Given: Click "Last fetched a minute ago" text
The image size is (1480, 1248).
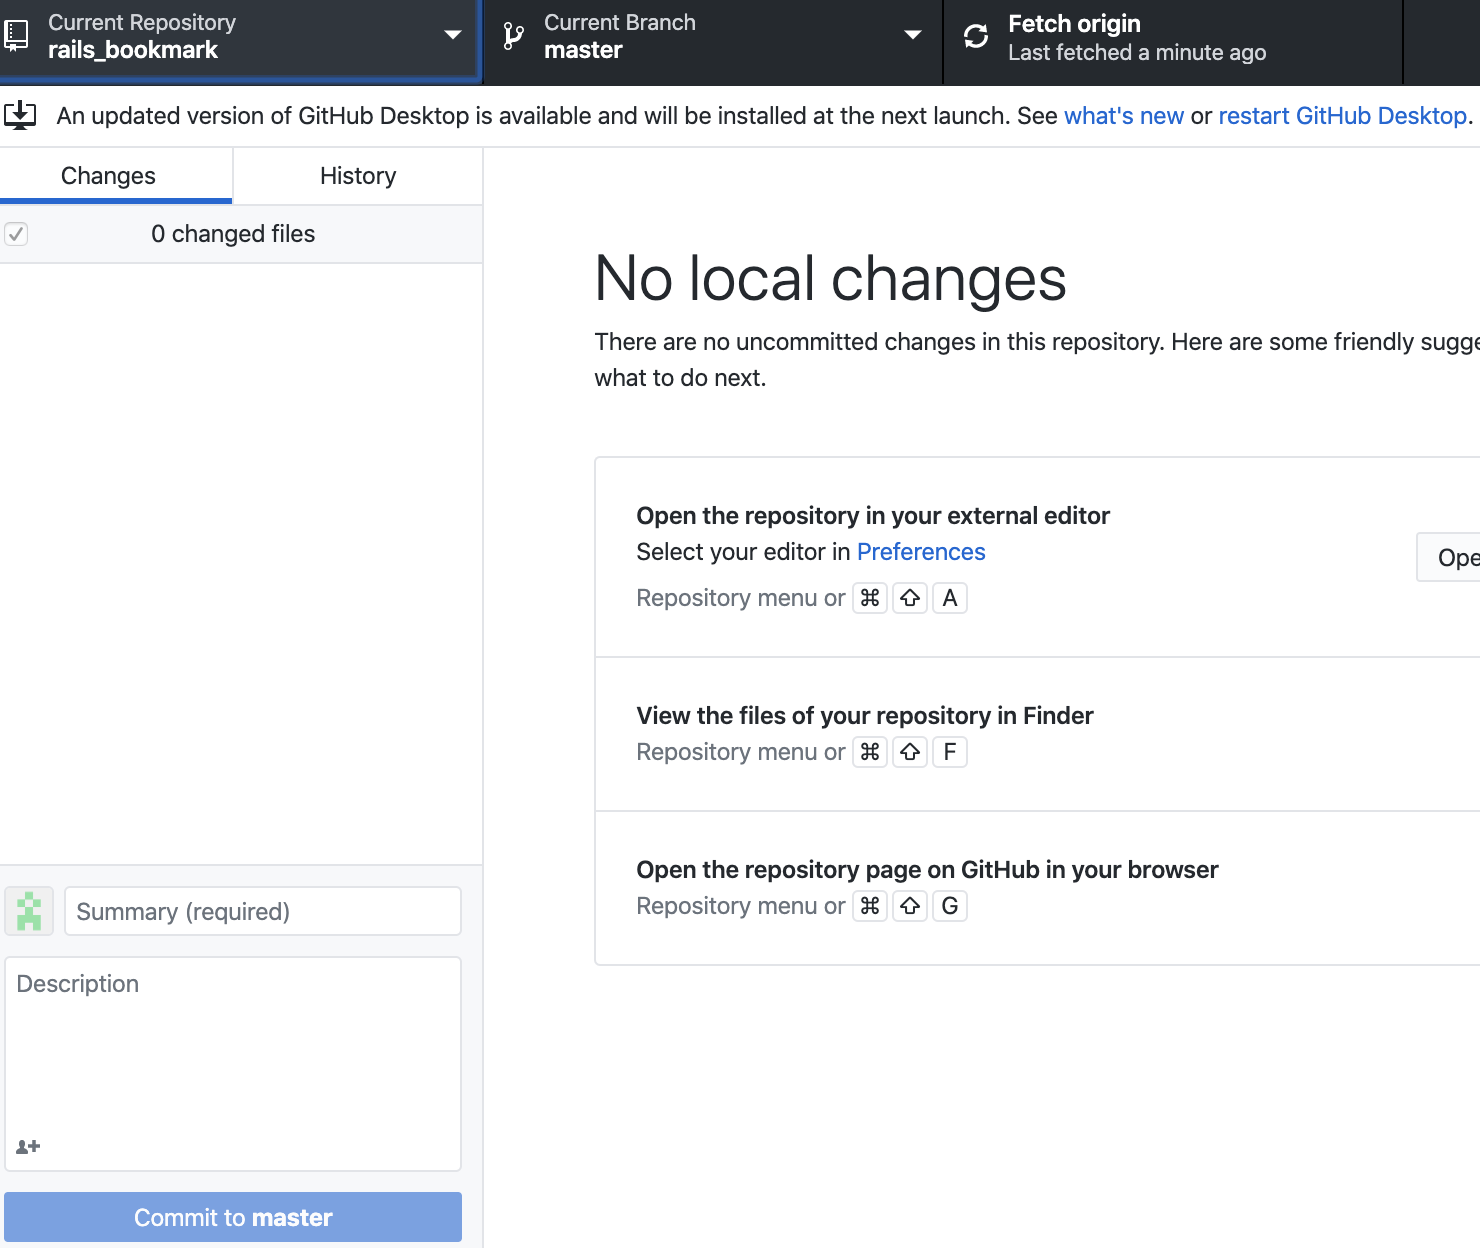Looking at the screenshot, I should coord(1137,52).
